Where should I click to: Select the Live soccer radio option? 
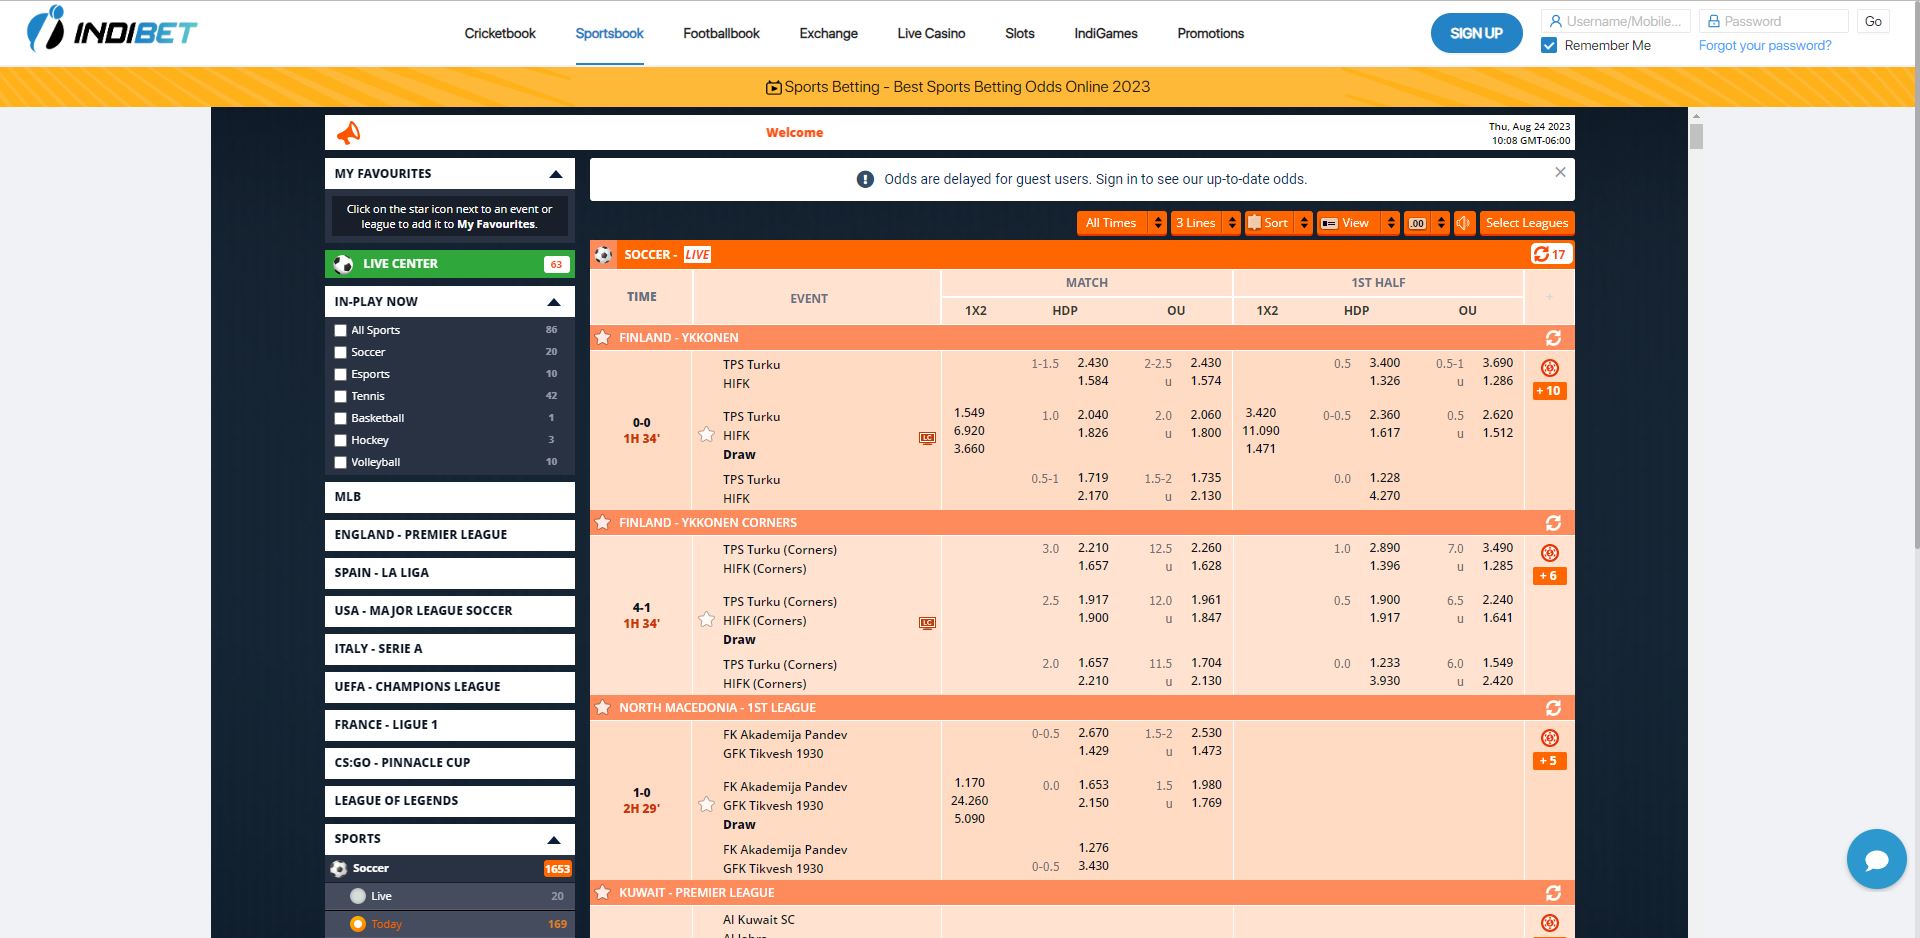357,896
